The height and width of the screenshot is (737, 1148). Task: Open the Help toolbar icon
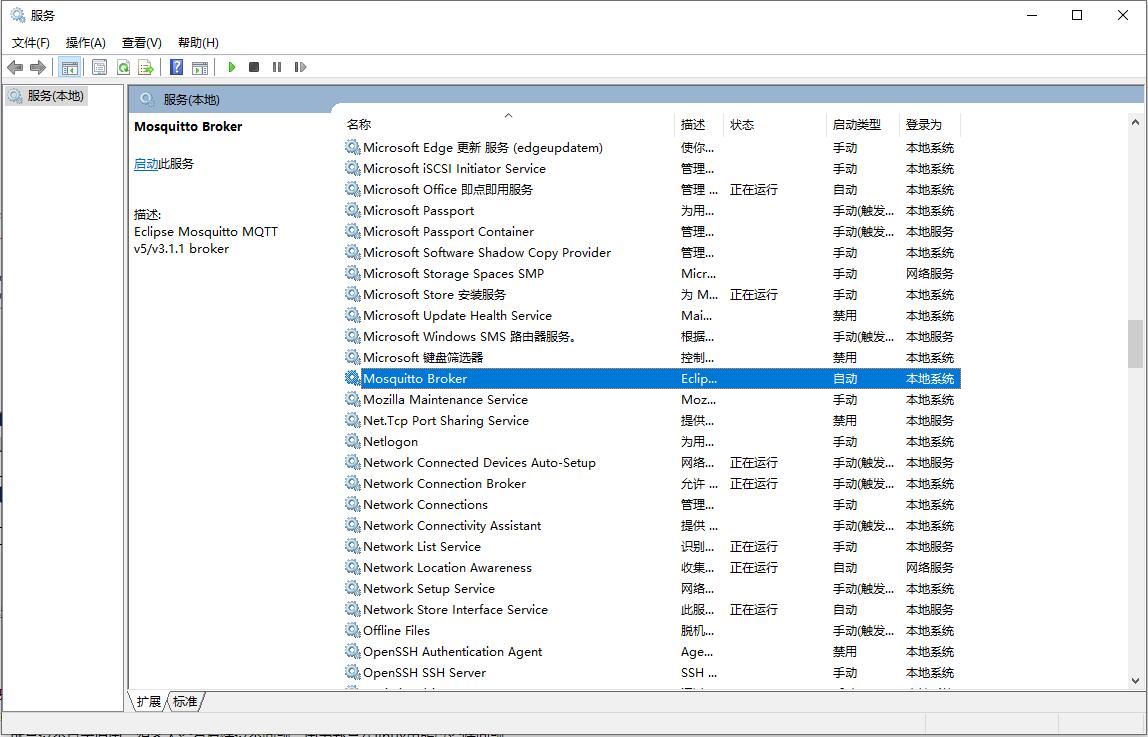coord(176,67)
